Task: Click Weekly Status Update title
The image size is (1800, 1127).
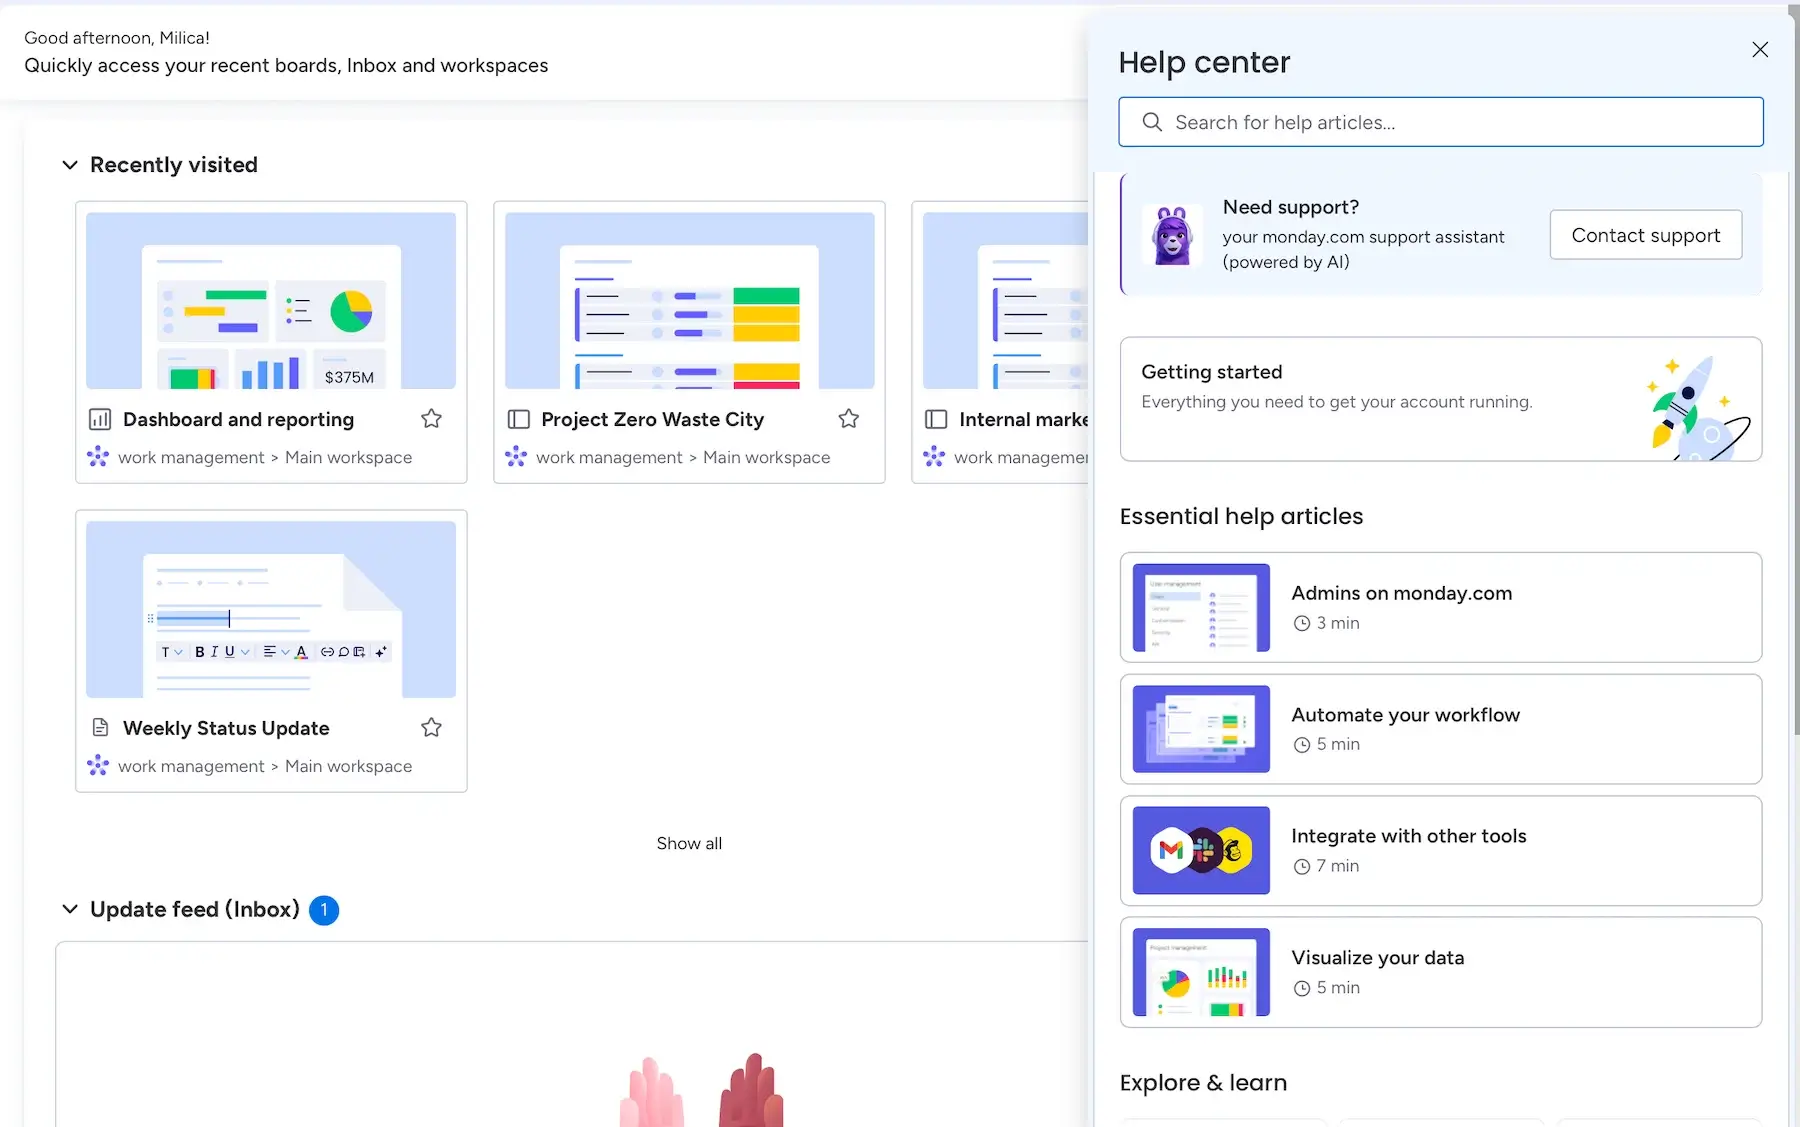Action: (x=226, y=728)
